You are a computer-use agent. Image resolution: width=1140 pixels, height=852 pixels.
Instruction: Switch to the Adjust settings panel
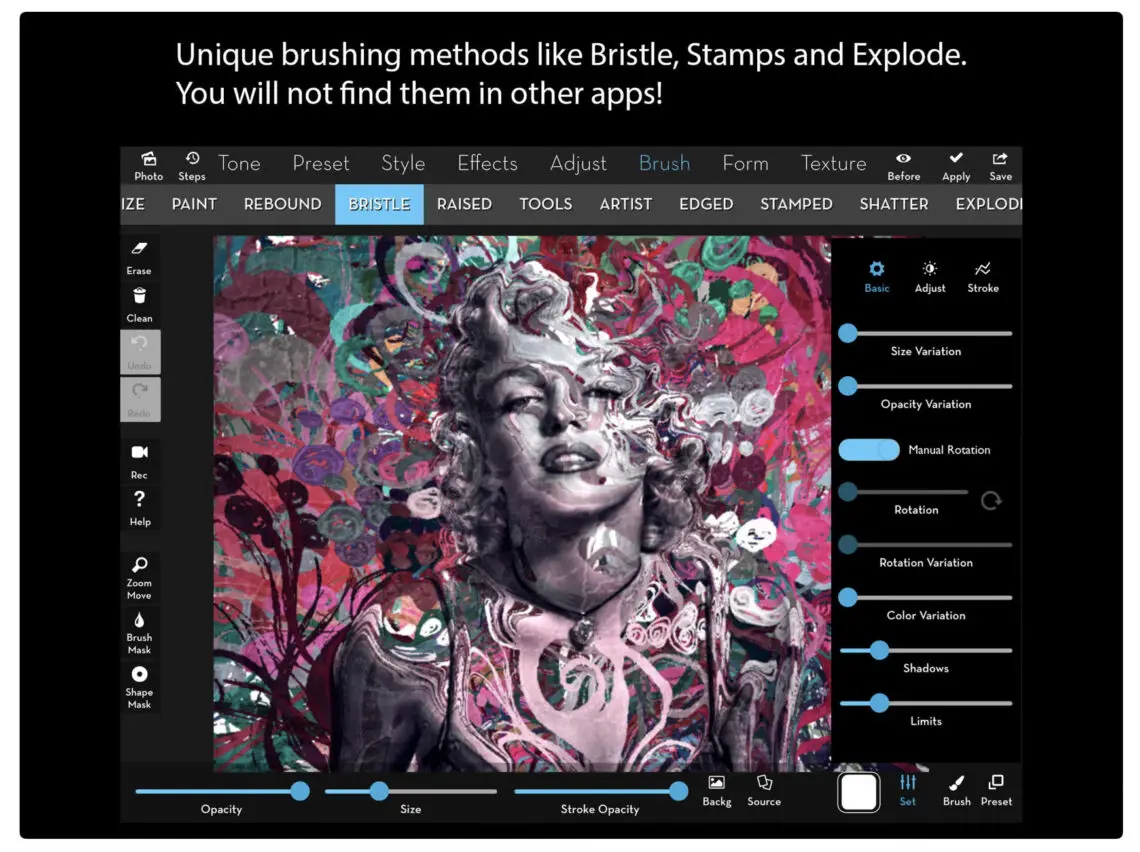[x=929, y=276]
